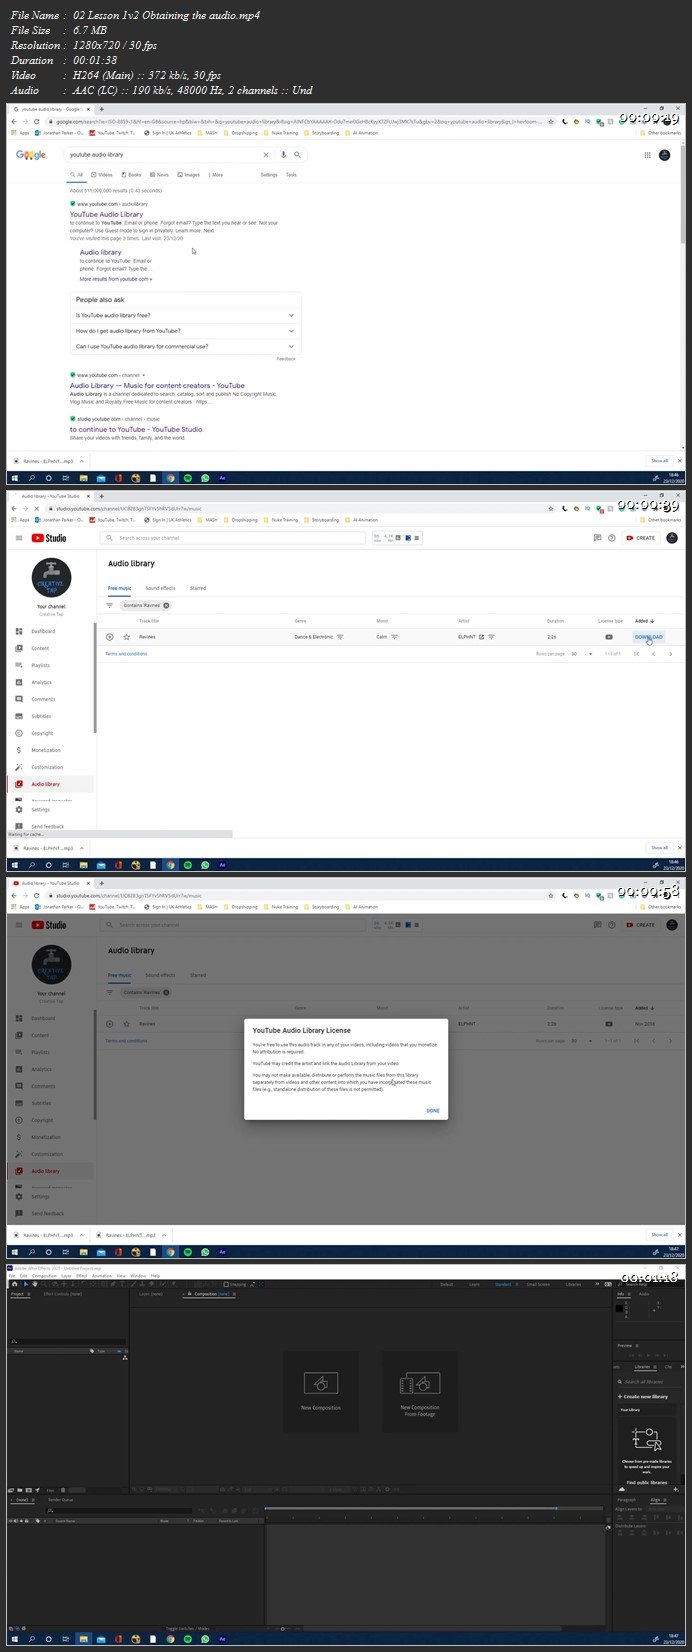Open Comments in the undimmed YouTube Studio sidebar
692x1652 pixels.
(43, 699)
